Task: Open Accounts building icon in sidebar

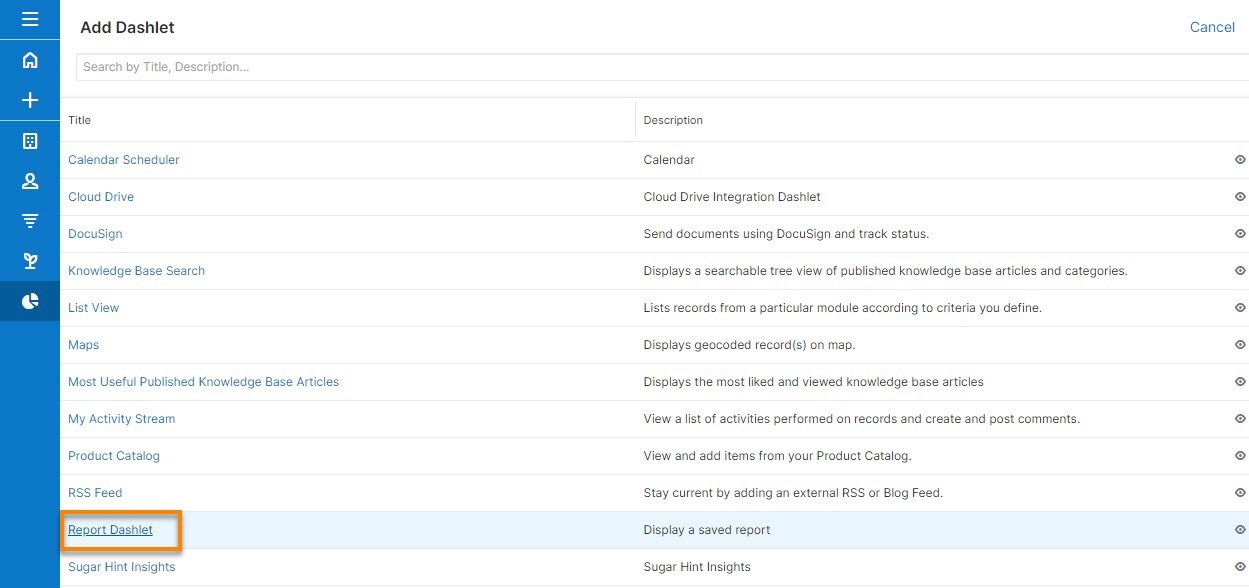Action: click(x=30, y=141)
